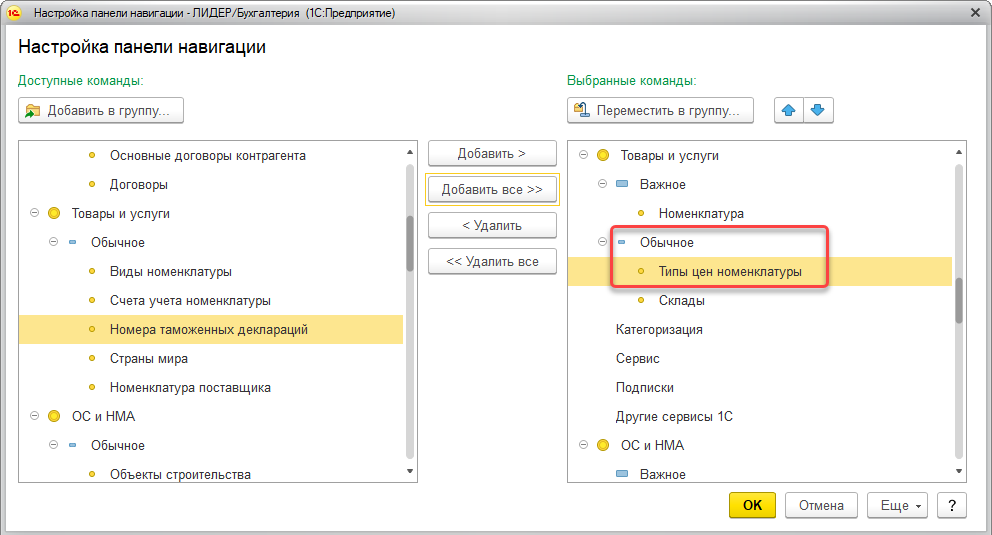Close the navigation panel settings dialog
The image size is (992, 535).
click(975, 13)
